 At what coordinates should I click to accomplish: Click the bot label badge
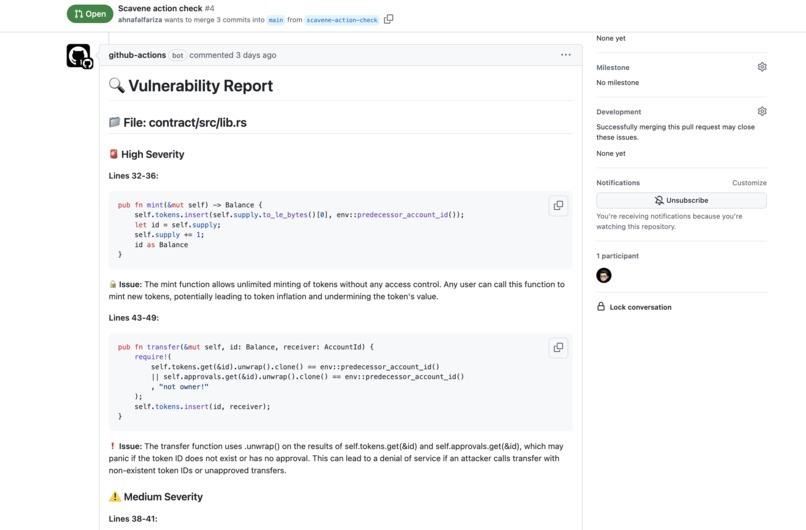coord(177,55)
